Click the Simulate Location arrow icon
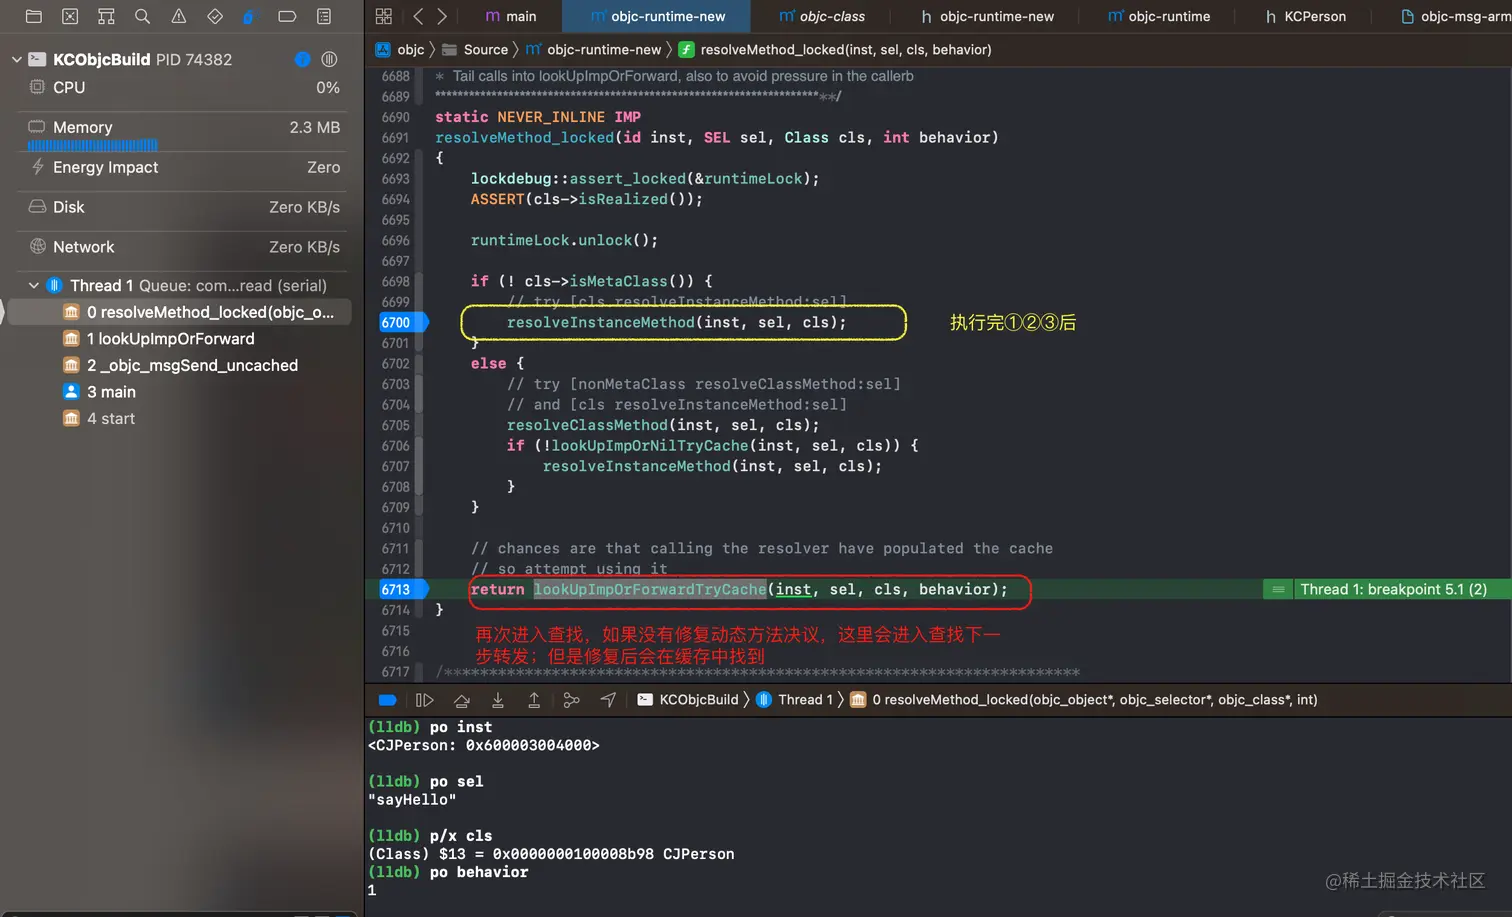 (608, 700)
